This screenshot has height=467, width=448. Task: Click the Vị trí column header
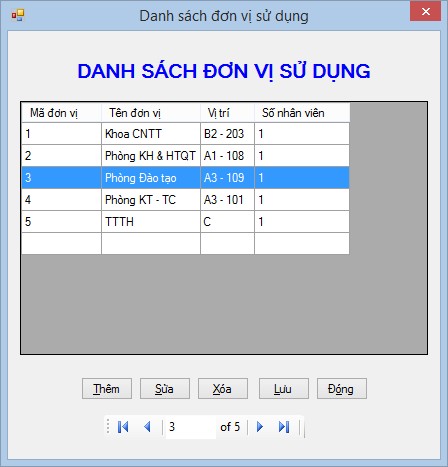pyautogui.click(x=227, y=113)
